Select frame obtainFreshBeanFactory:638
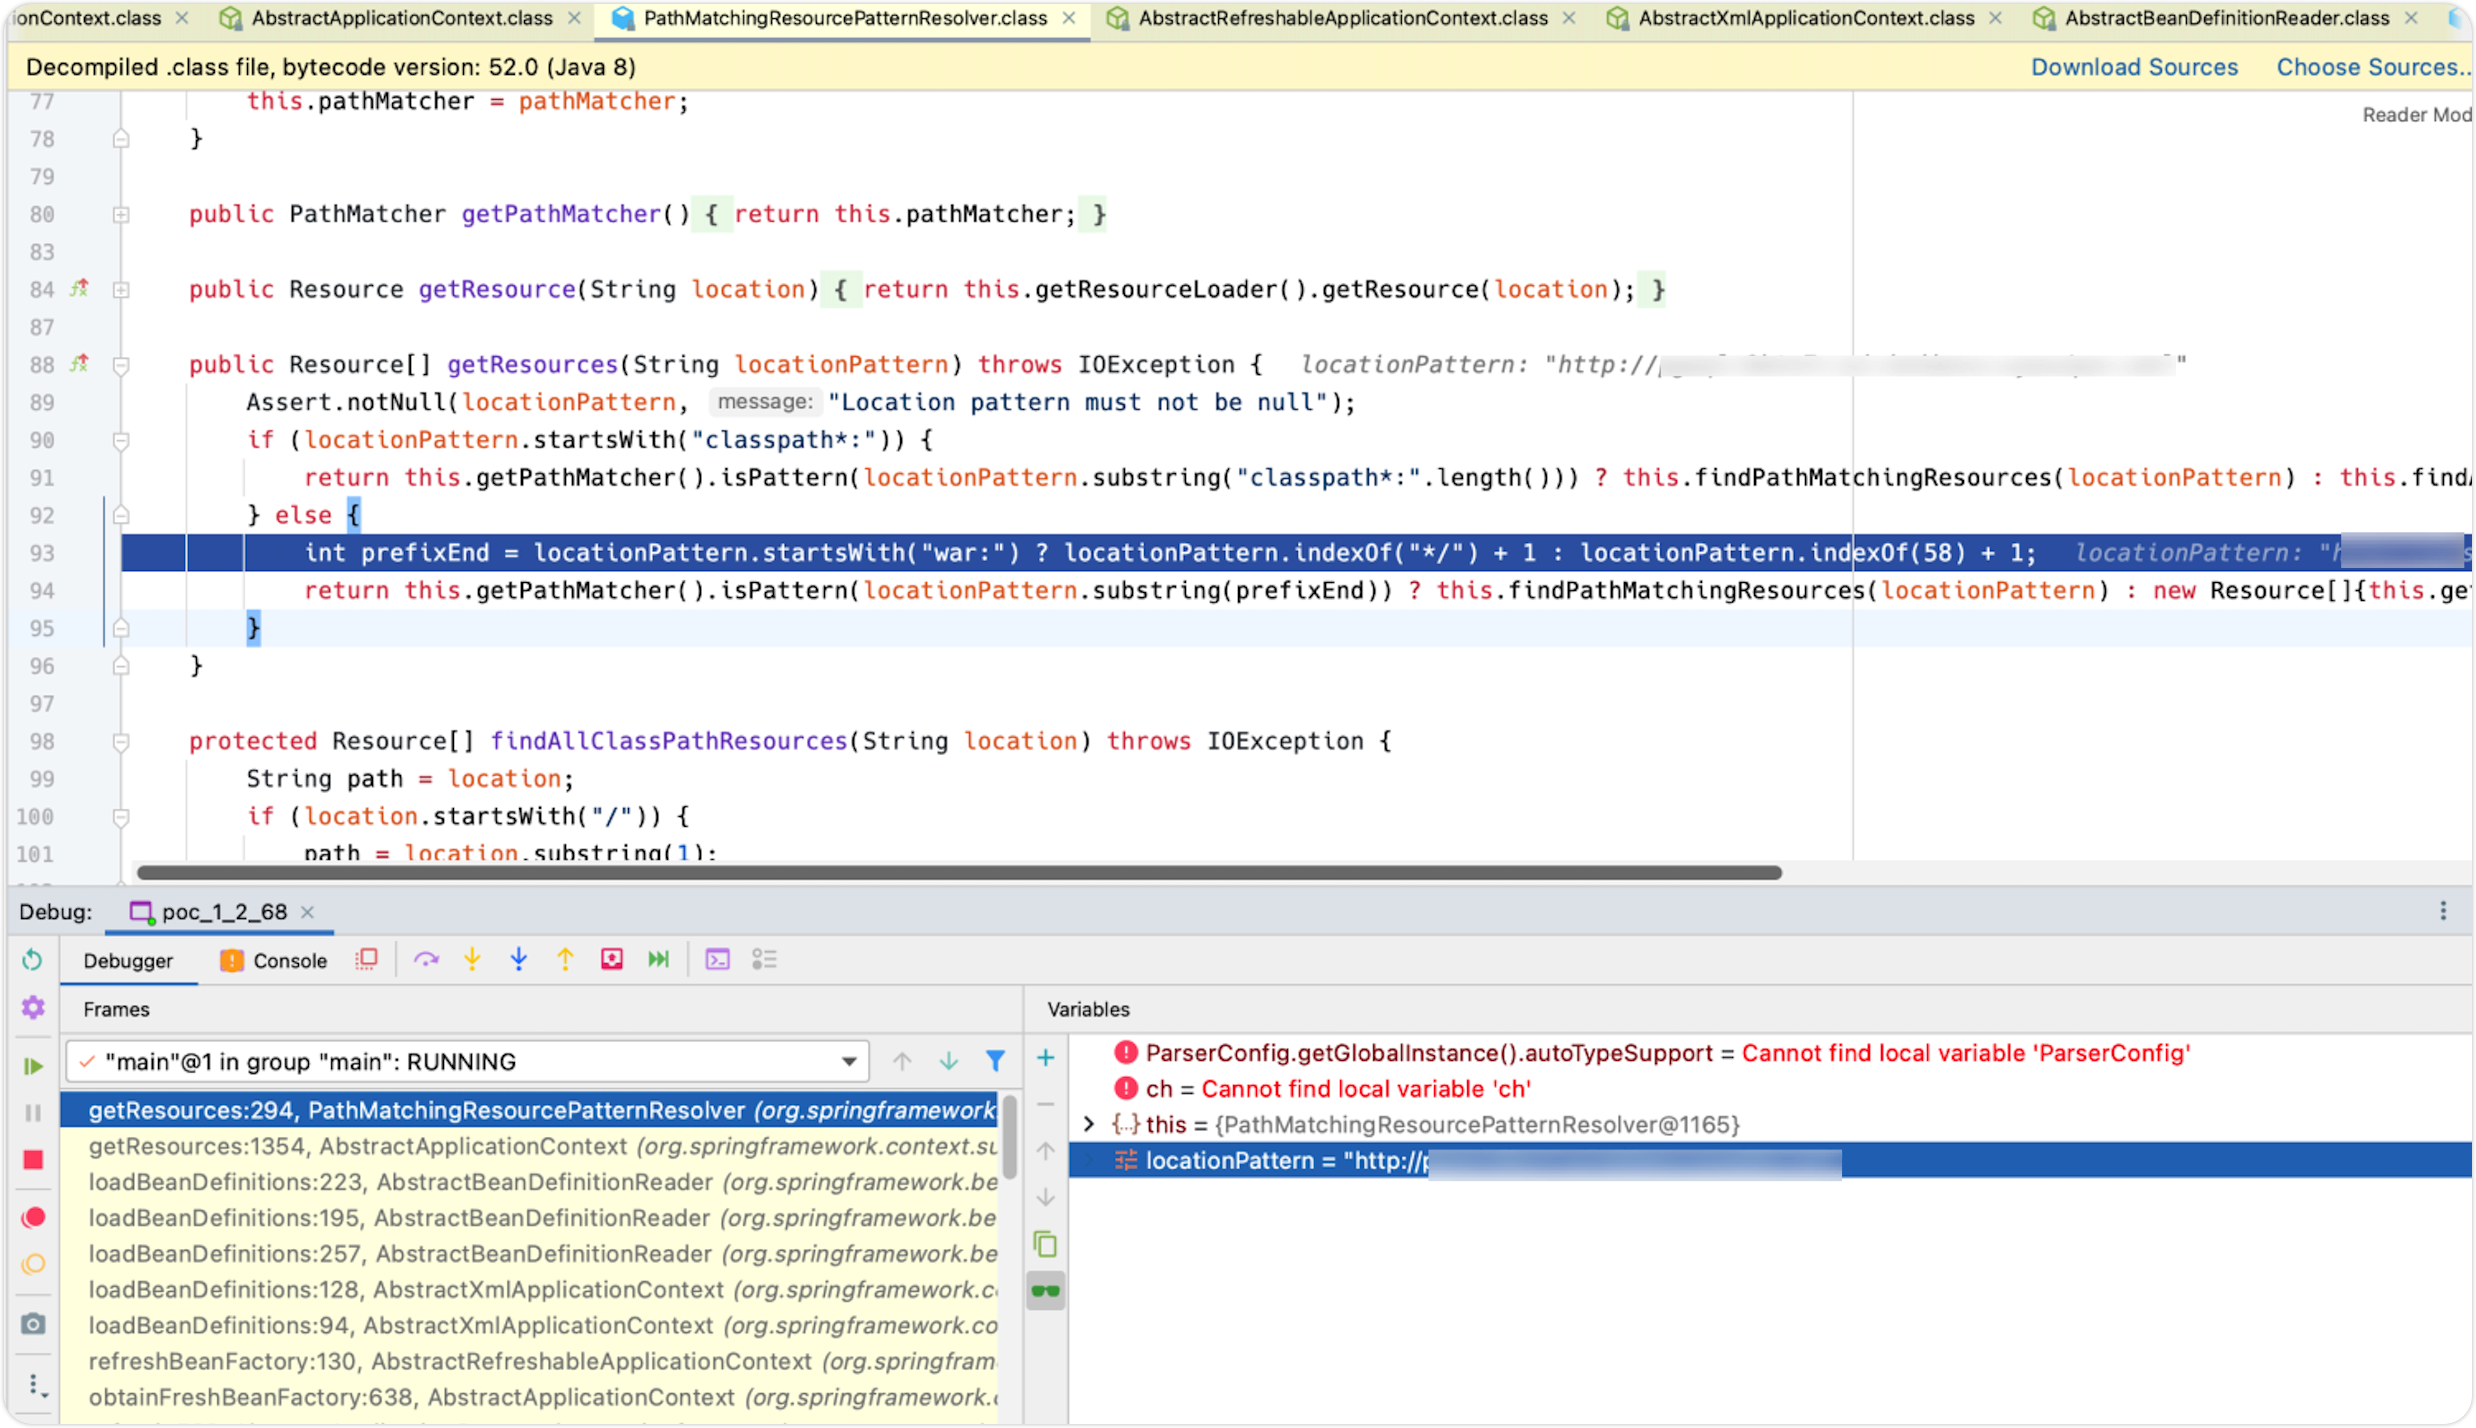 [529, 1398]
